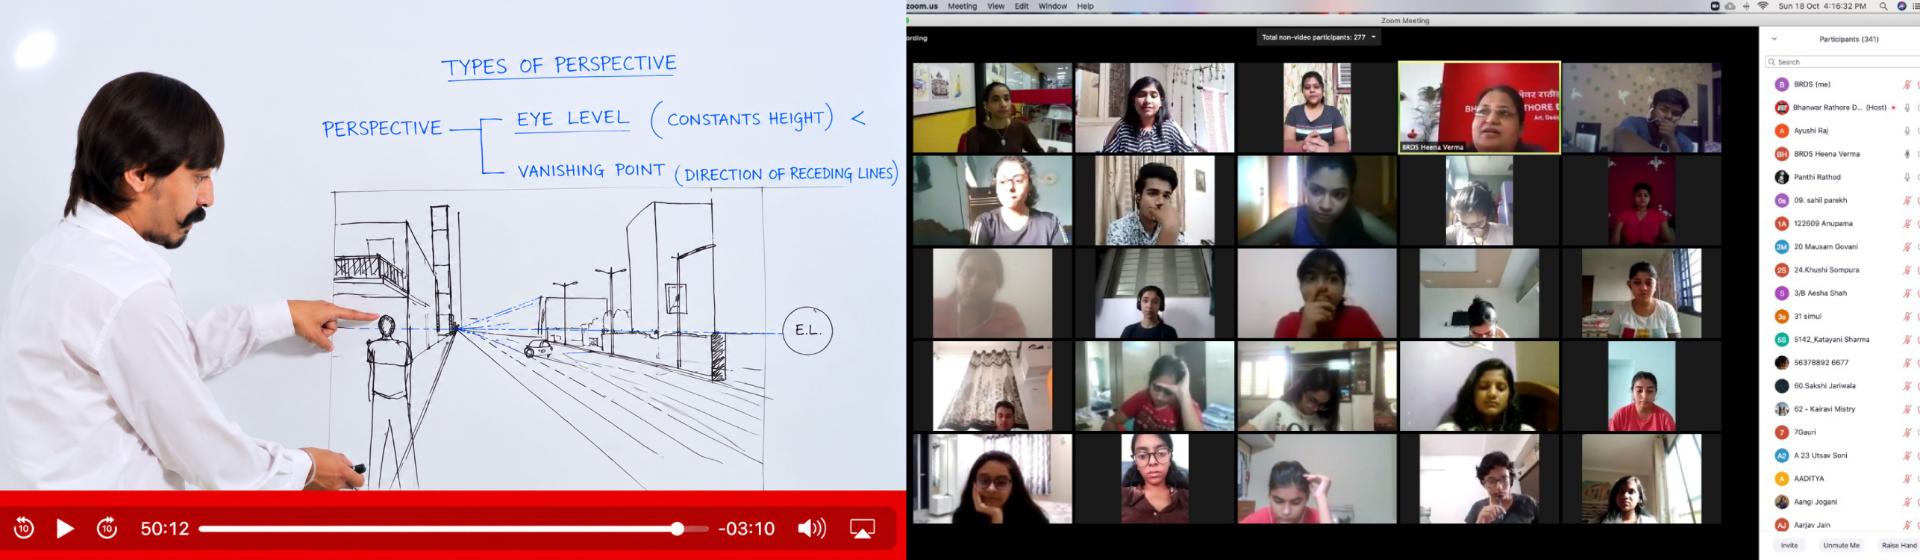Click muted mic icon beside 09. sahil parekh
1920x560 pixels.
pos(1907,200)
